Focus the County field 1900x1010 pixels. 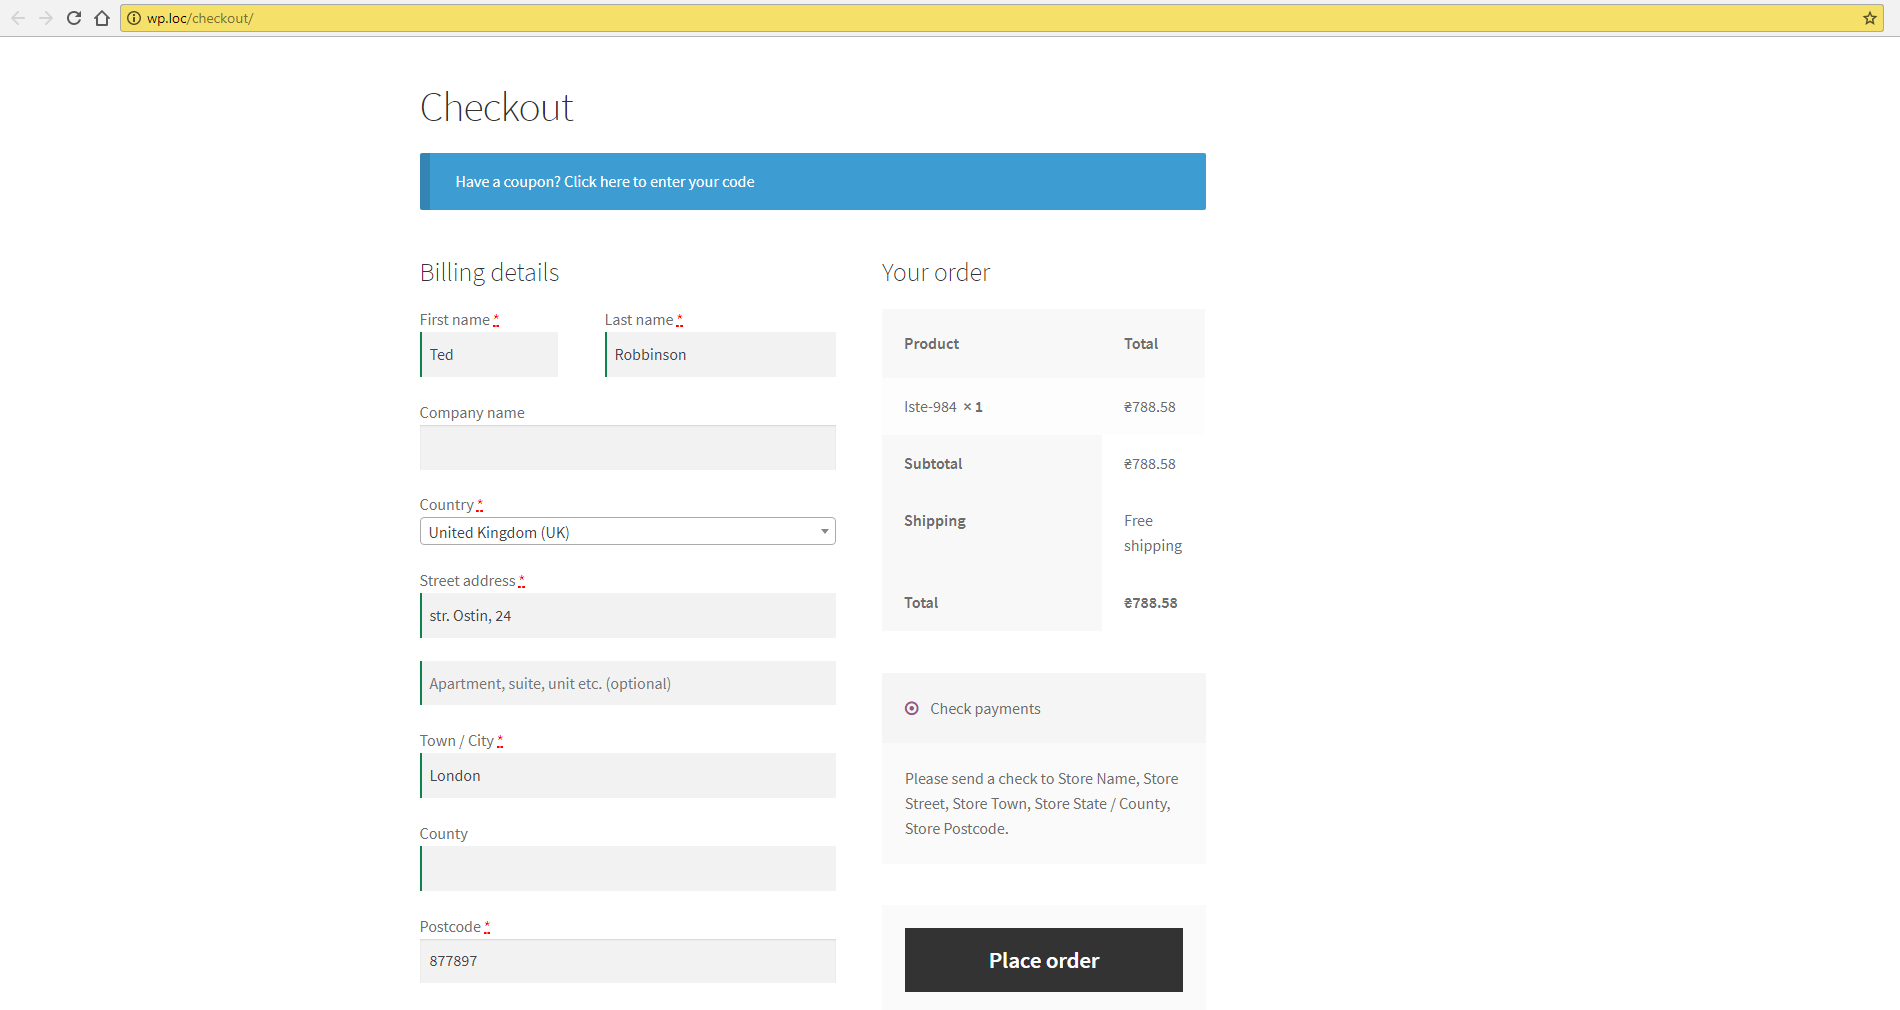pyautogui.click(x=628, y=869)
